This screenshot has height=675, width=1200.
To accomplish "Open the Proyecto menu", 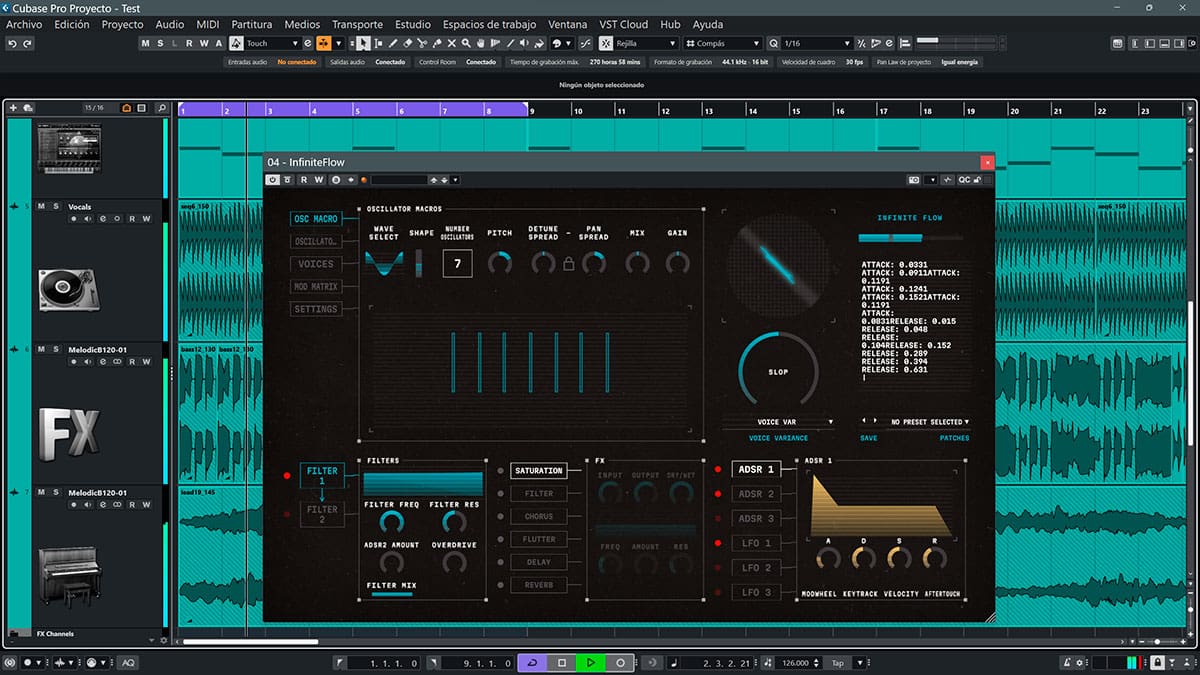I will coord(123,24).
